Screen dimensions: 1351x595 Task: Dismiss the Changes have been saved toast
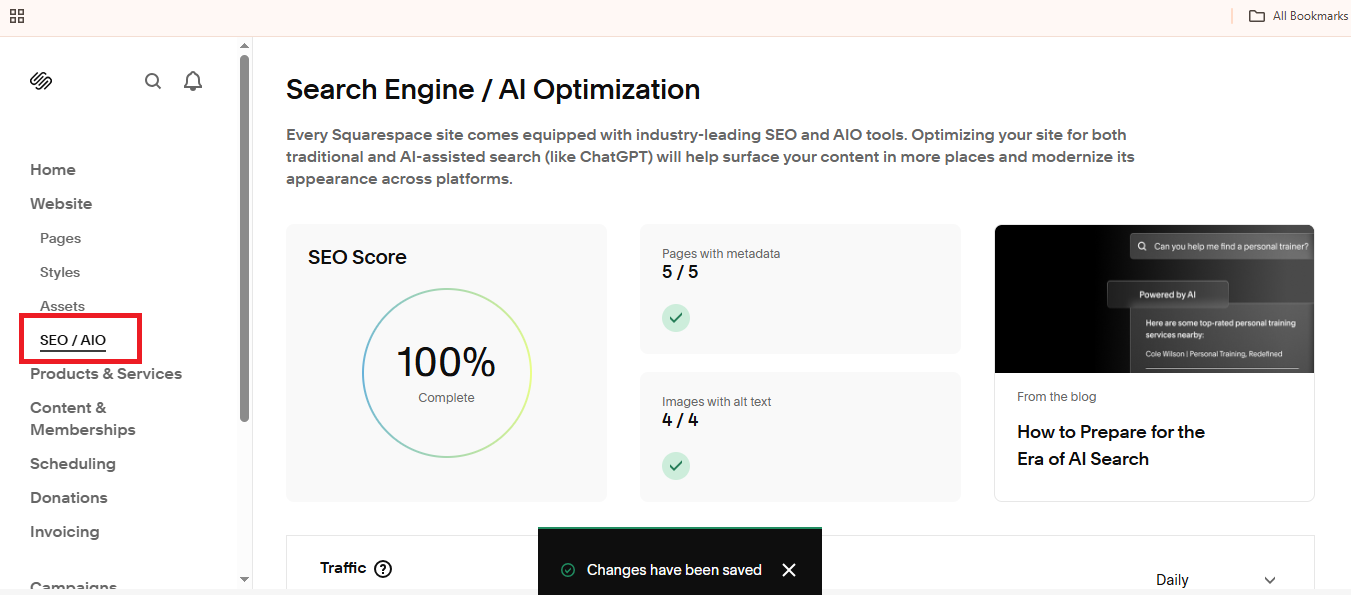point(789,570)
